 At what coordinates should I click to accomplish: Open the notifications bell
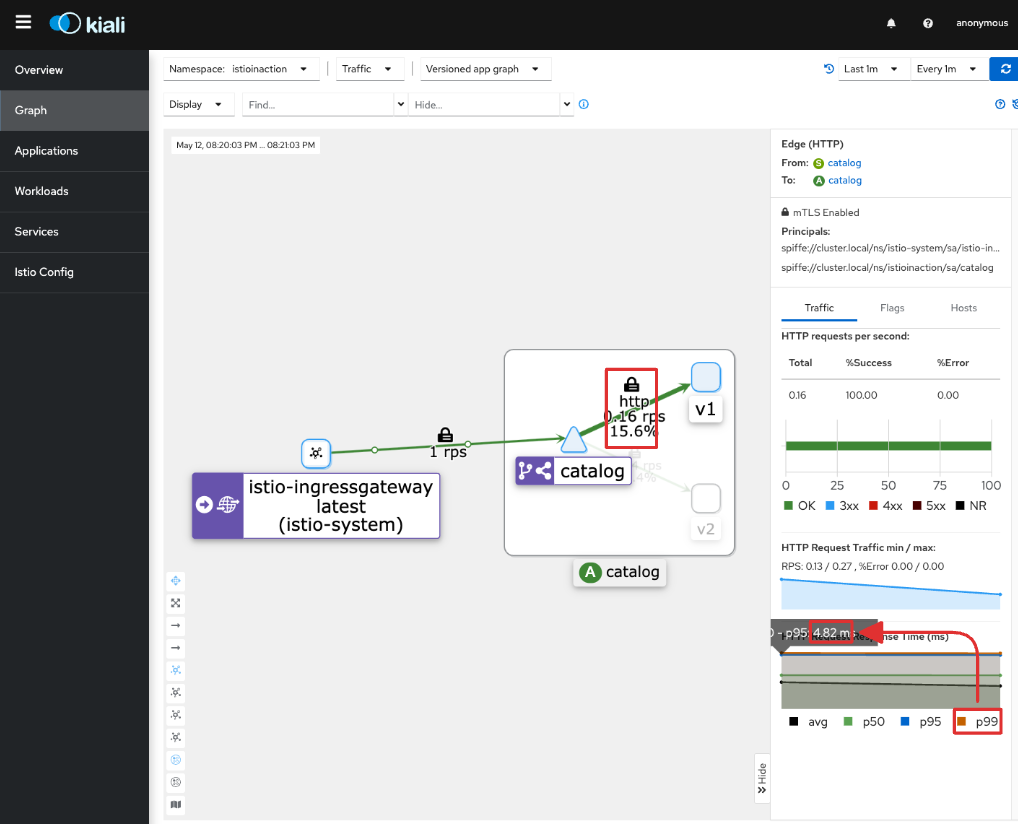[x=891, y=23]
